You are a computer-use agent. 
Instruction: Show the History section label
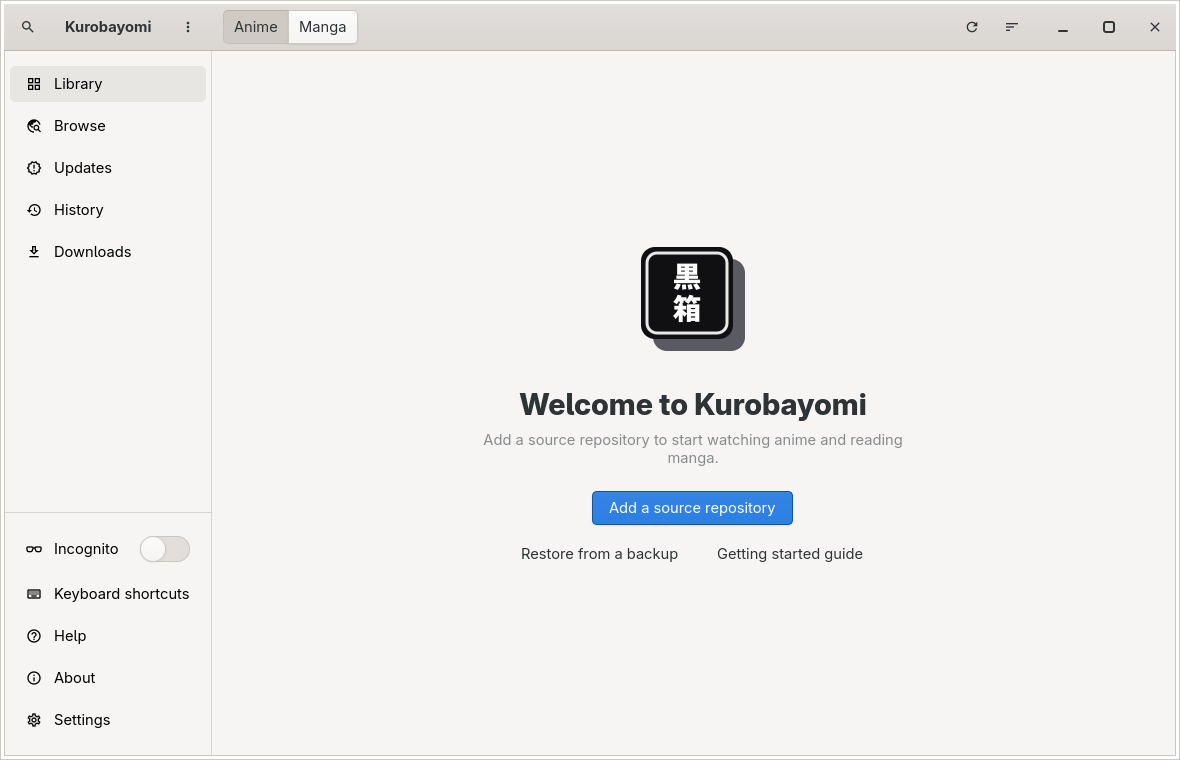coord(79,211)
